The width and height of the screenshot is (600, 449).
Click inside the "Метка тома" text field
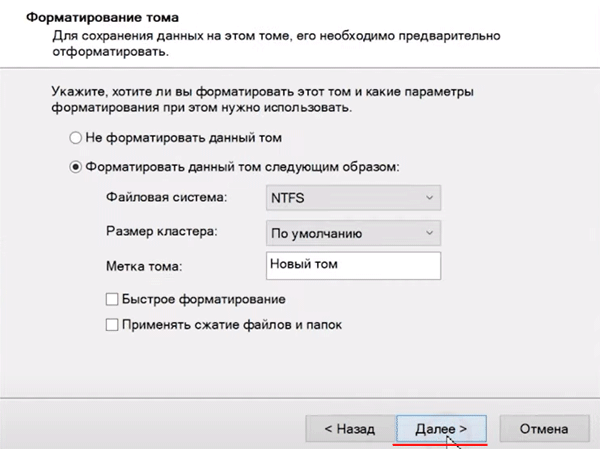click(352, 266)
